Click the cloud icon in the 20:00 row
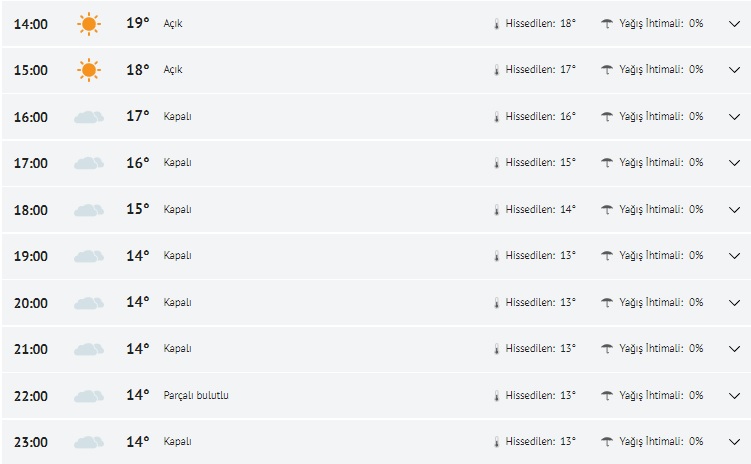This screenshot has height=464, width=751. pyautogui.click(x=89, y=302)
